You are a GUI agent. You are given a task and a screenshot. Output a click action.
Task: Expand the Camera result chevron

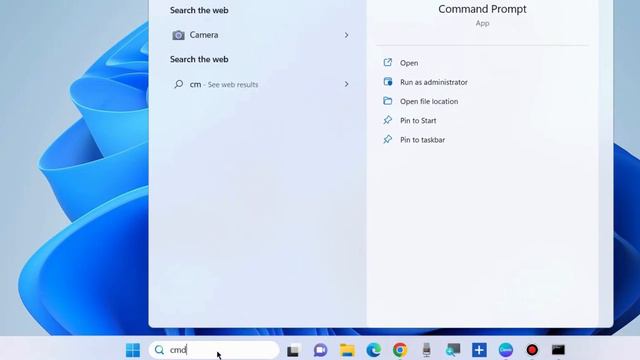pos(347,35)
